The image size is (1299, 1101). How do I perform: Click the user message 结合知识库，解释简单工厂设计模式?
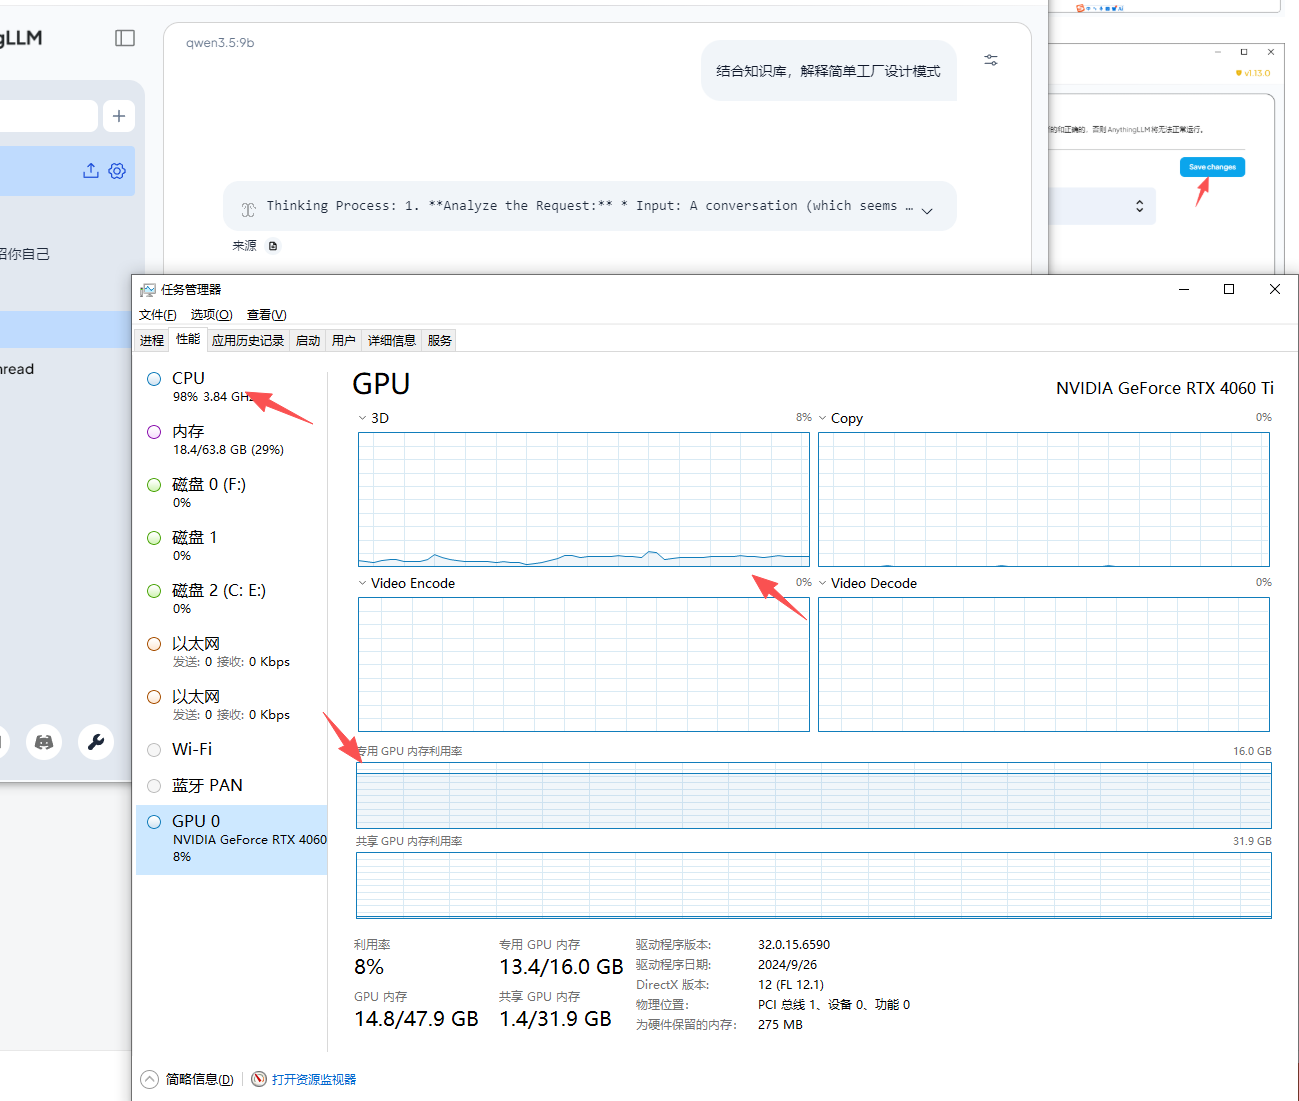(829, 71)
